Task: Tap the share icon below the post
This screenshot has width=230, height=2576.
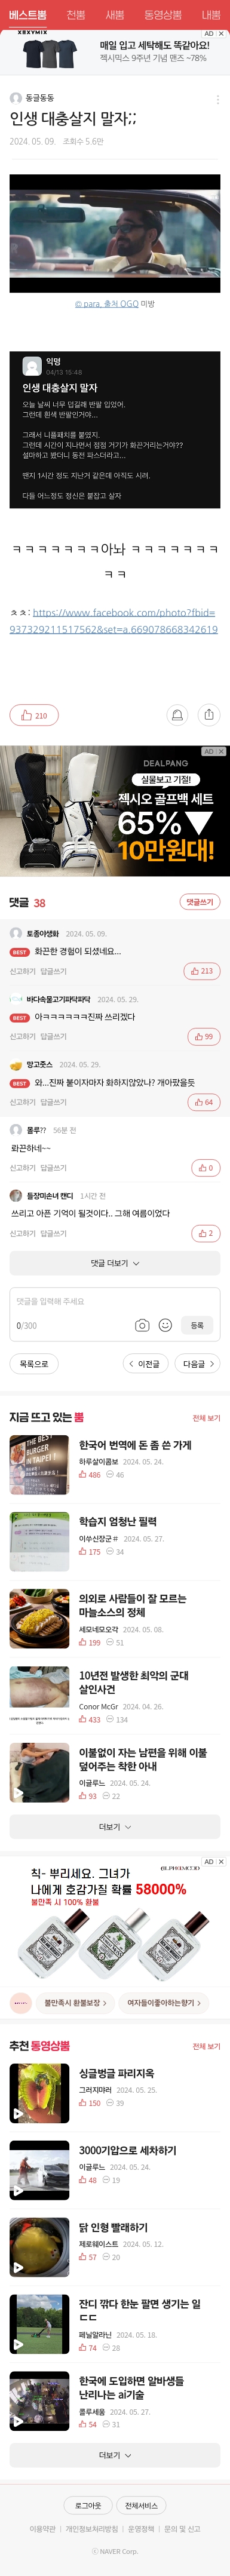Action: point(209,714)
